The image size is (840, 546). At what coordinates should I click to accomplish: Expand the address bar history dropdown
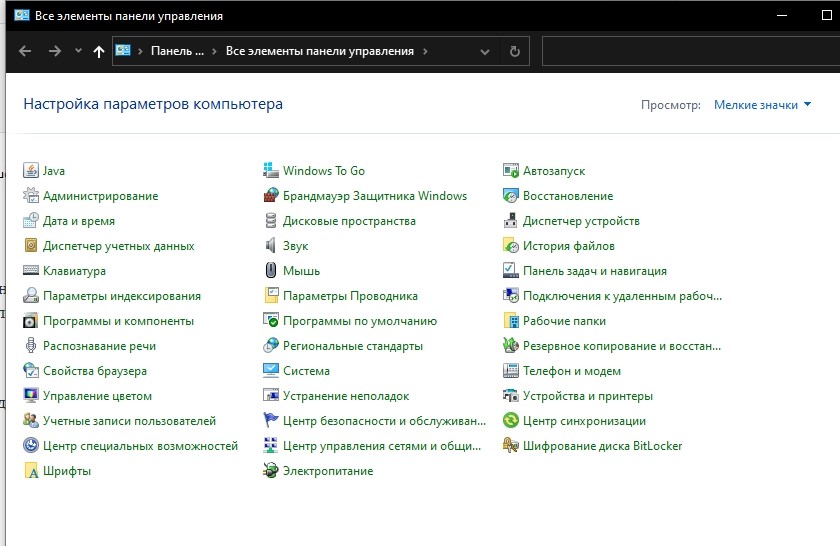point(485,51)
